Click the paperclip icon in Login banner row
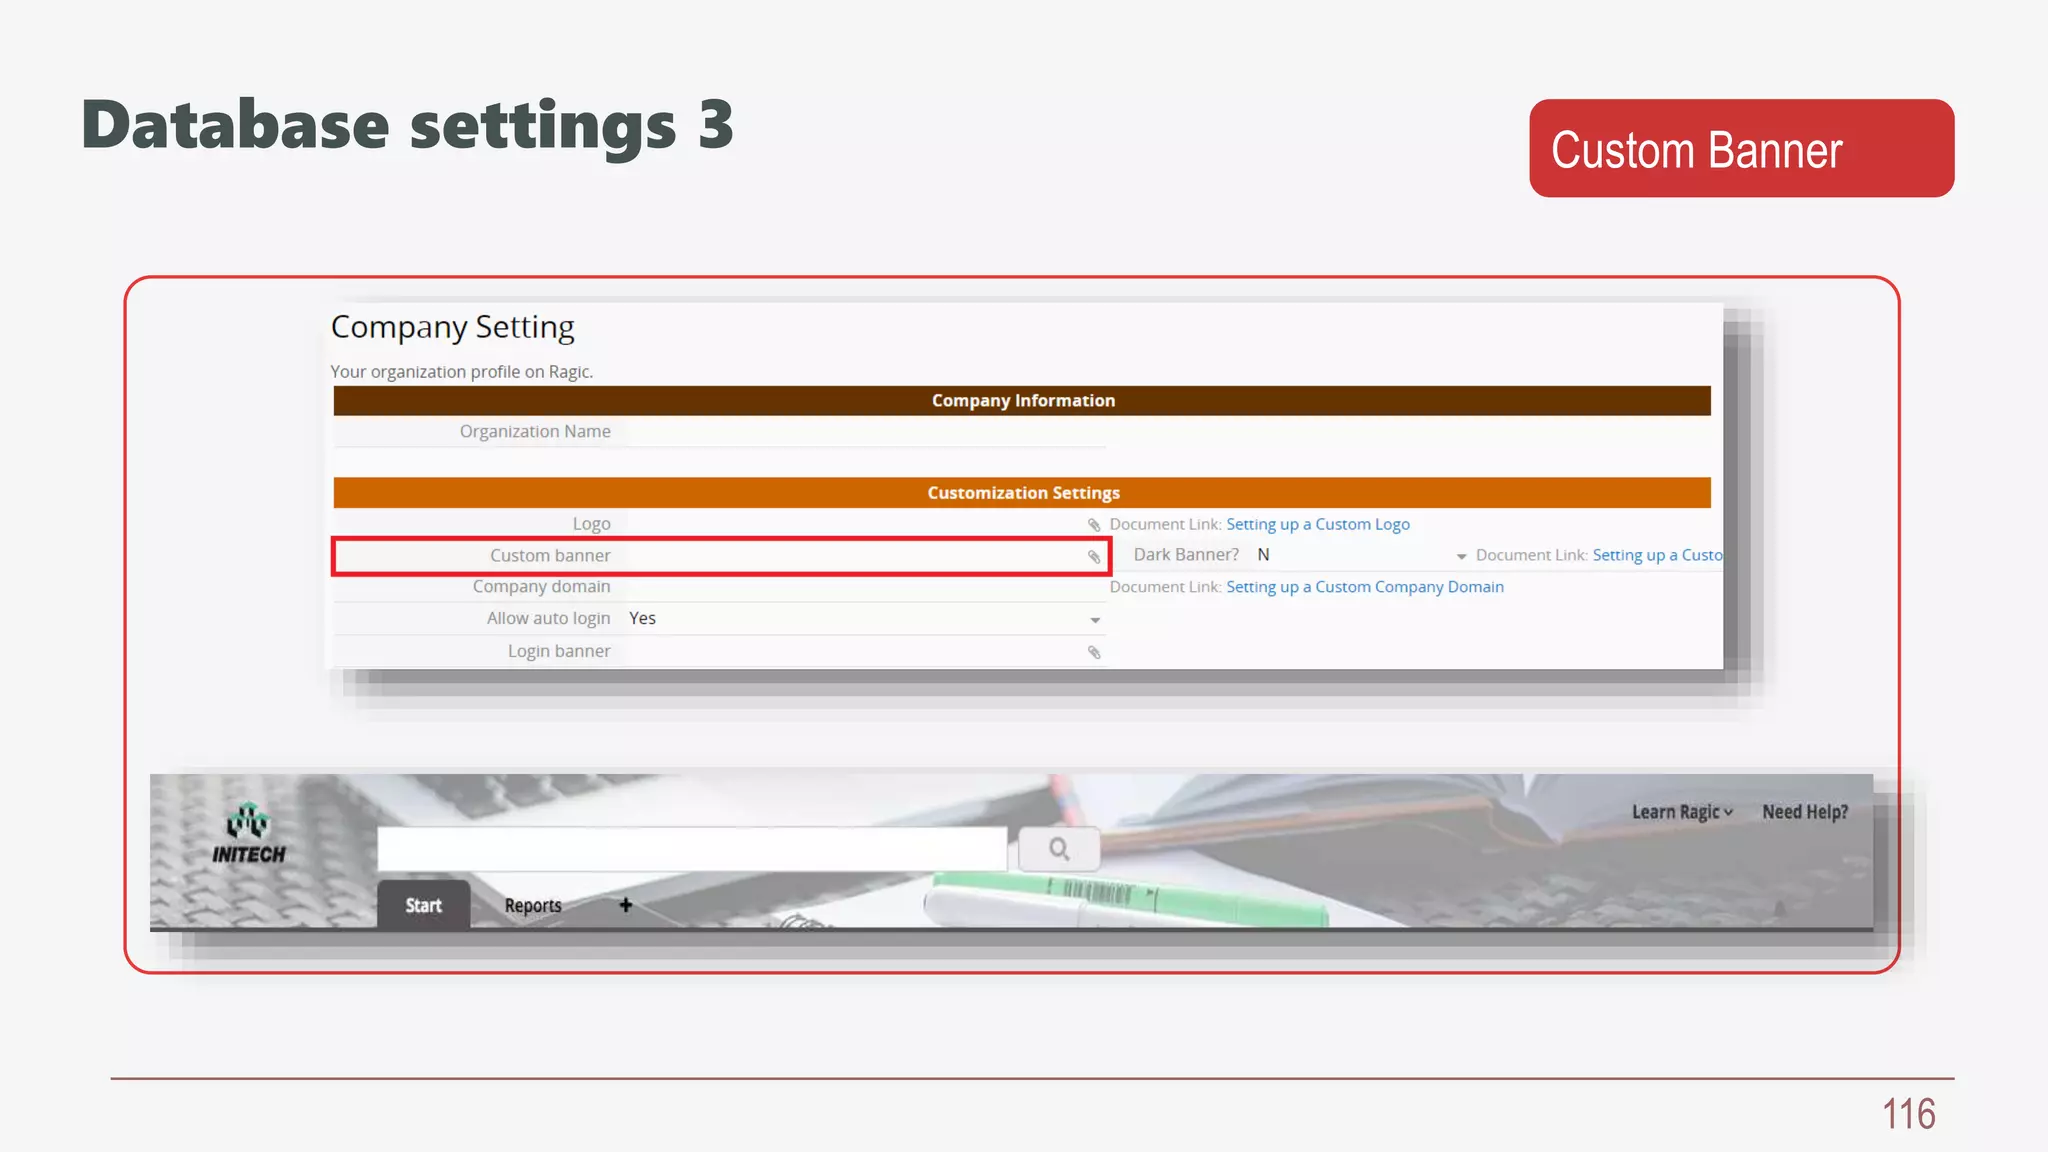 pyautogui.click(x=1094, y=652)
